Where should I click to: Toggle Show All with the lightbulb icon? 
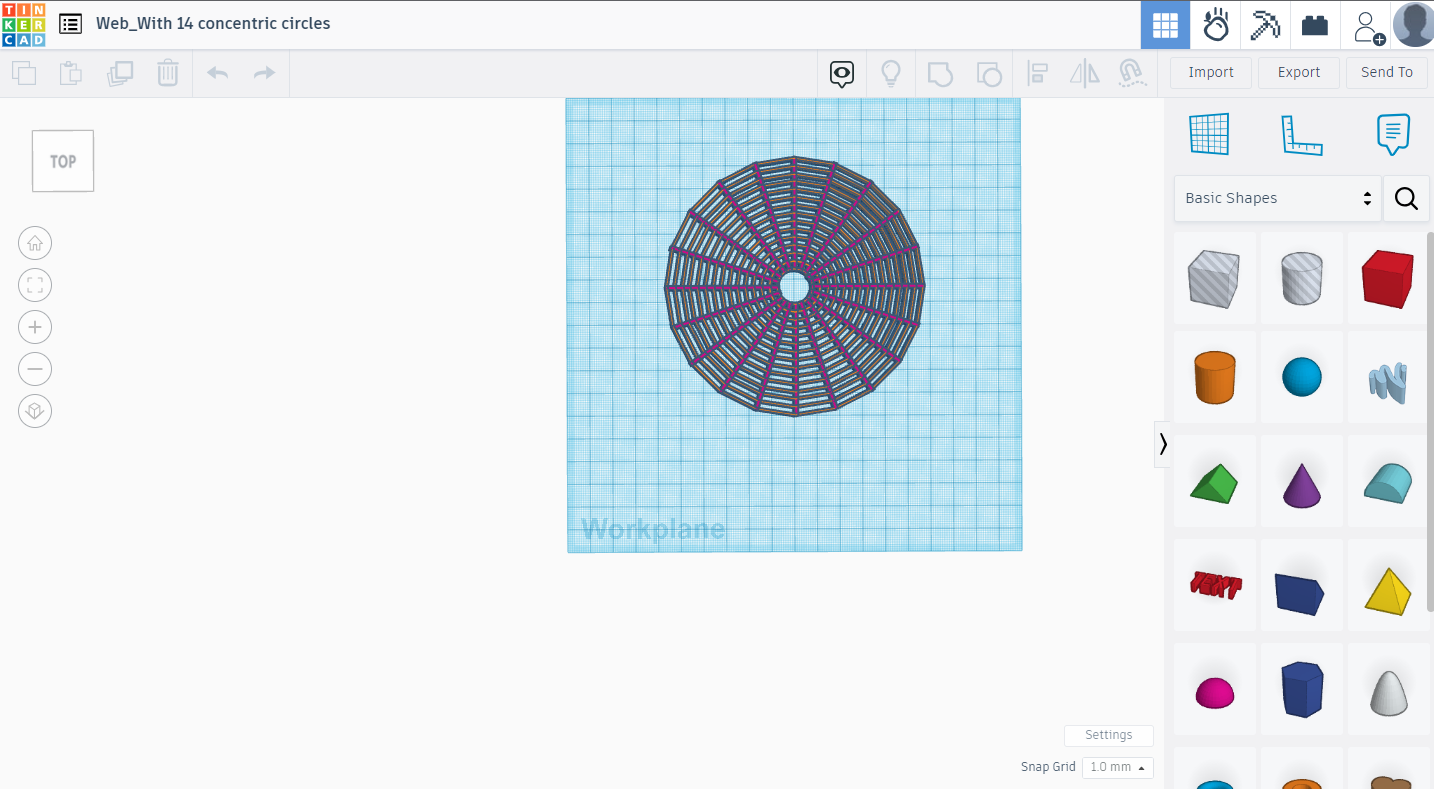pyautogui.click(x=891, y=73)
